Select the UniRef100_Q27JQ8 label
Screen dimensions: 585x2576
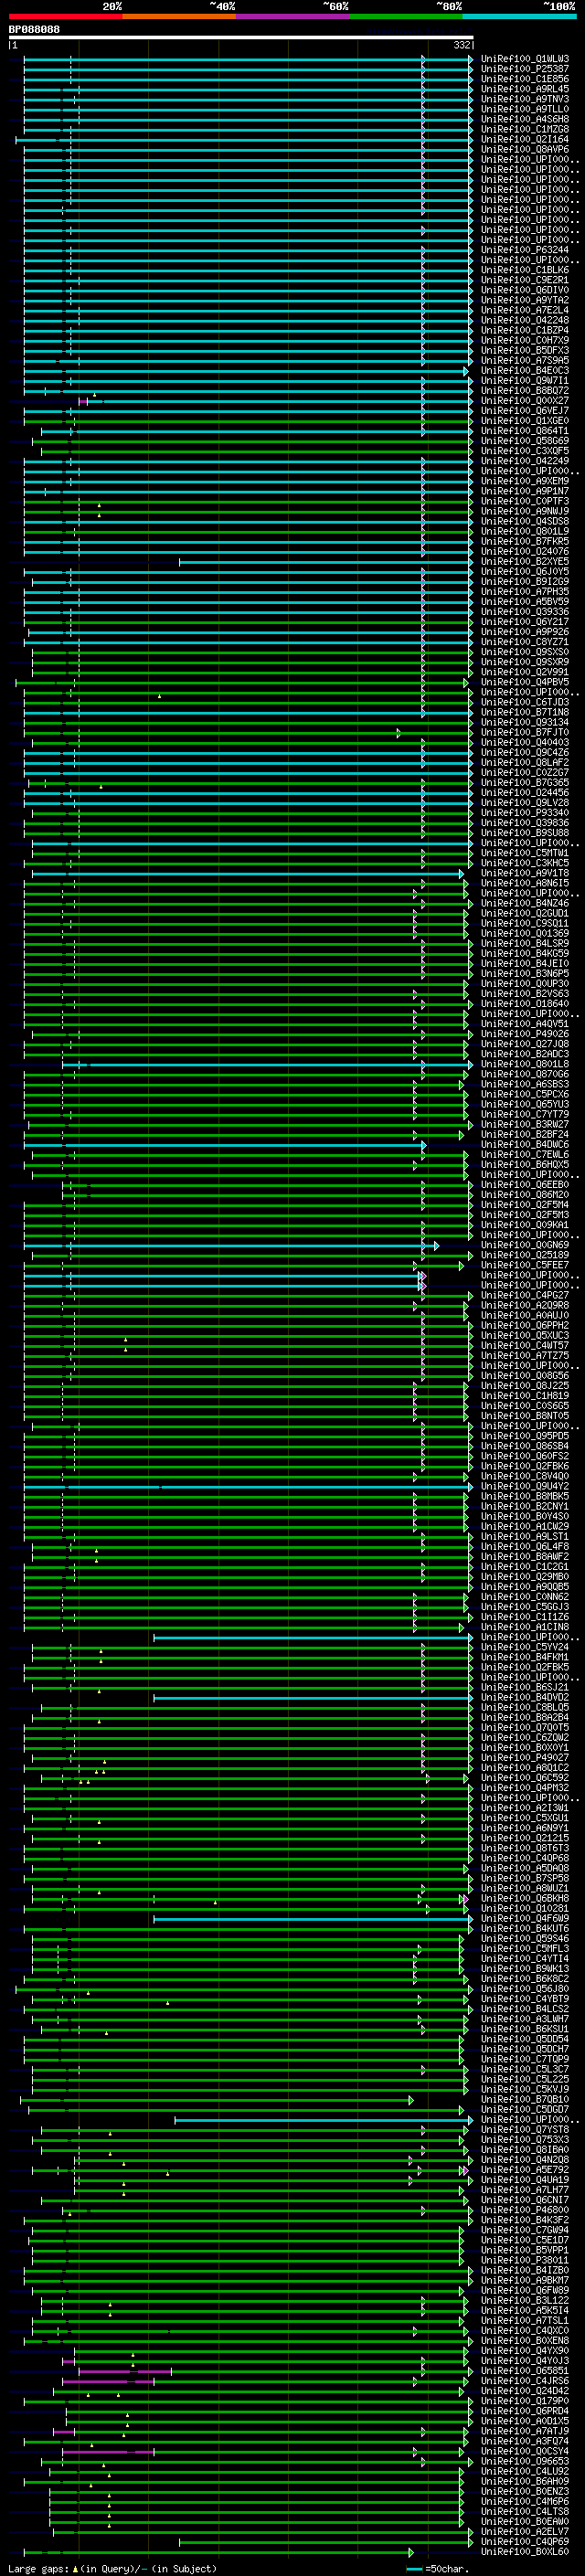point(525,1044)
